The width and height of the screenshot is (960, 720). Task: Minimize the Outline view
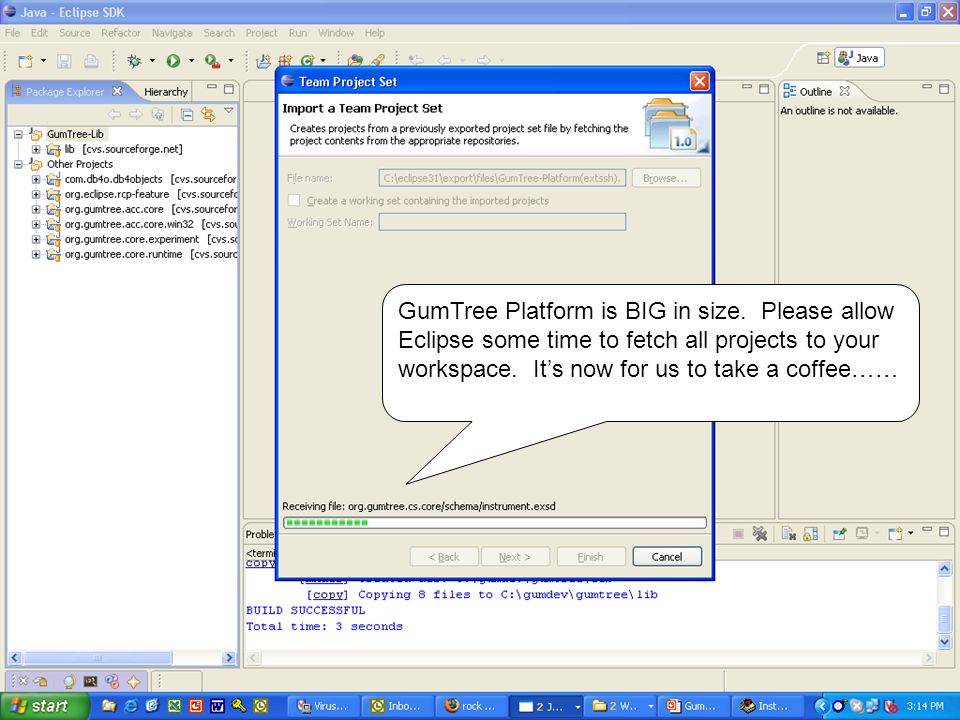[x=927, y=88]
